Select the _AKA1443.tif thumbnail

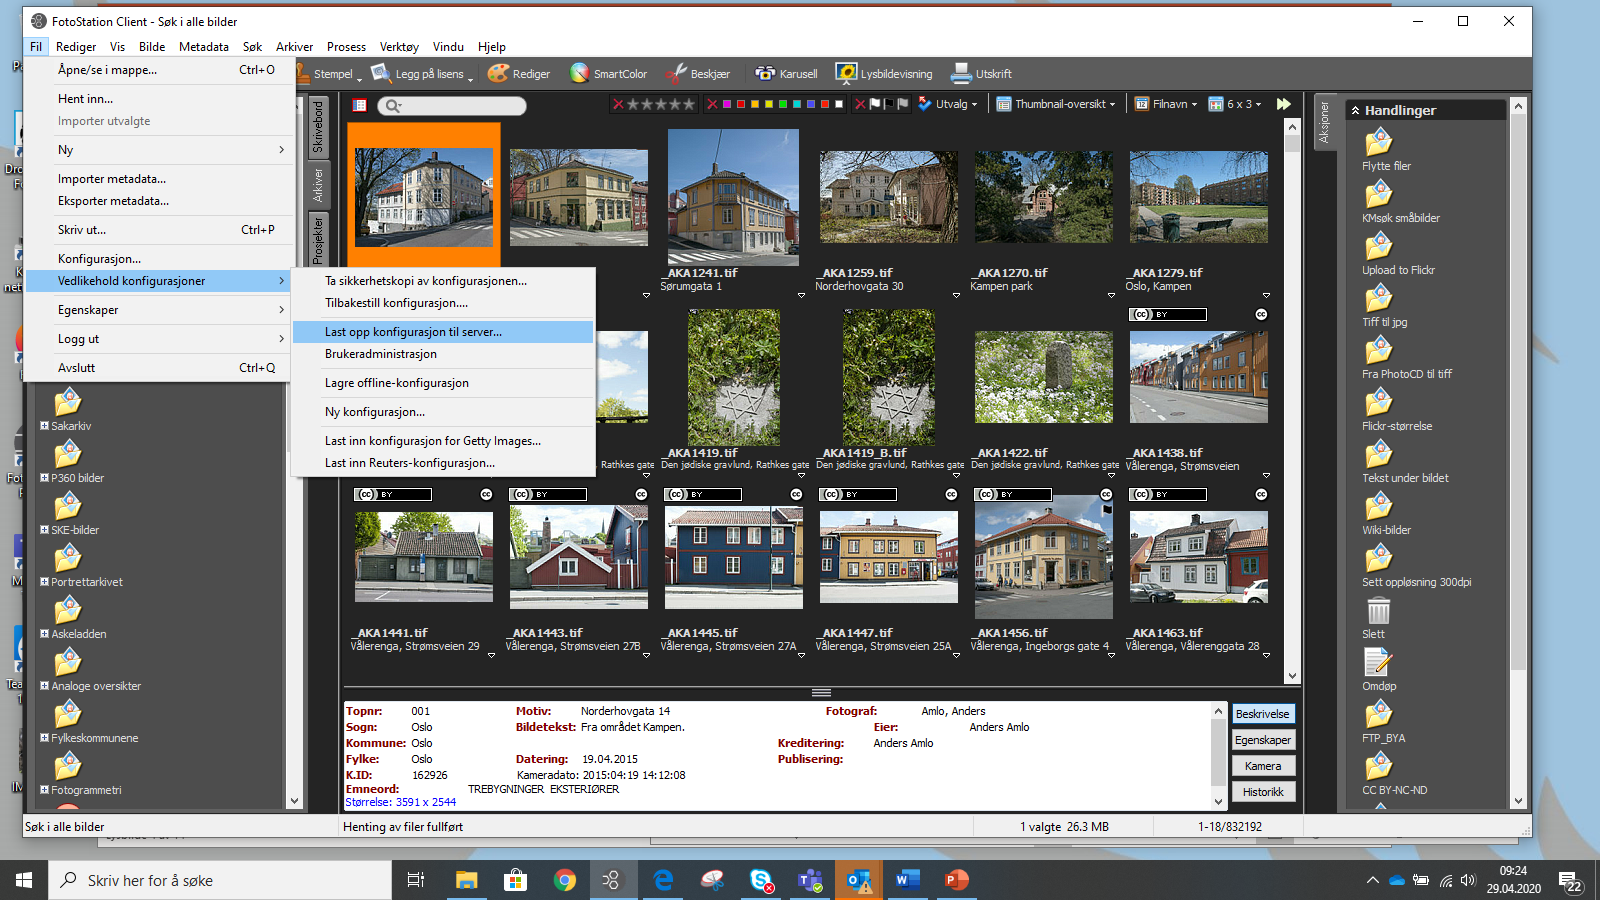coord(578,557)
